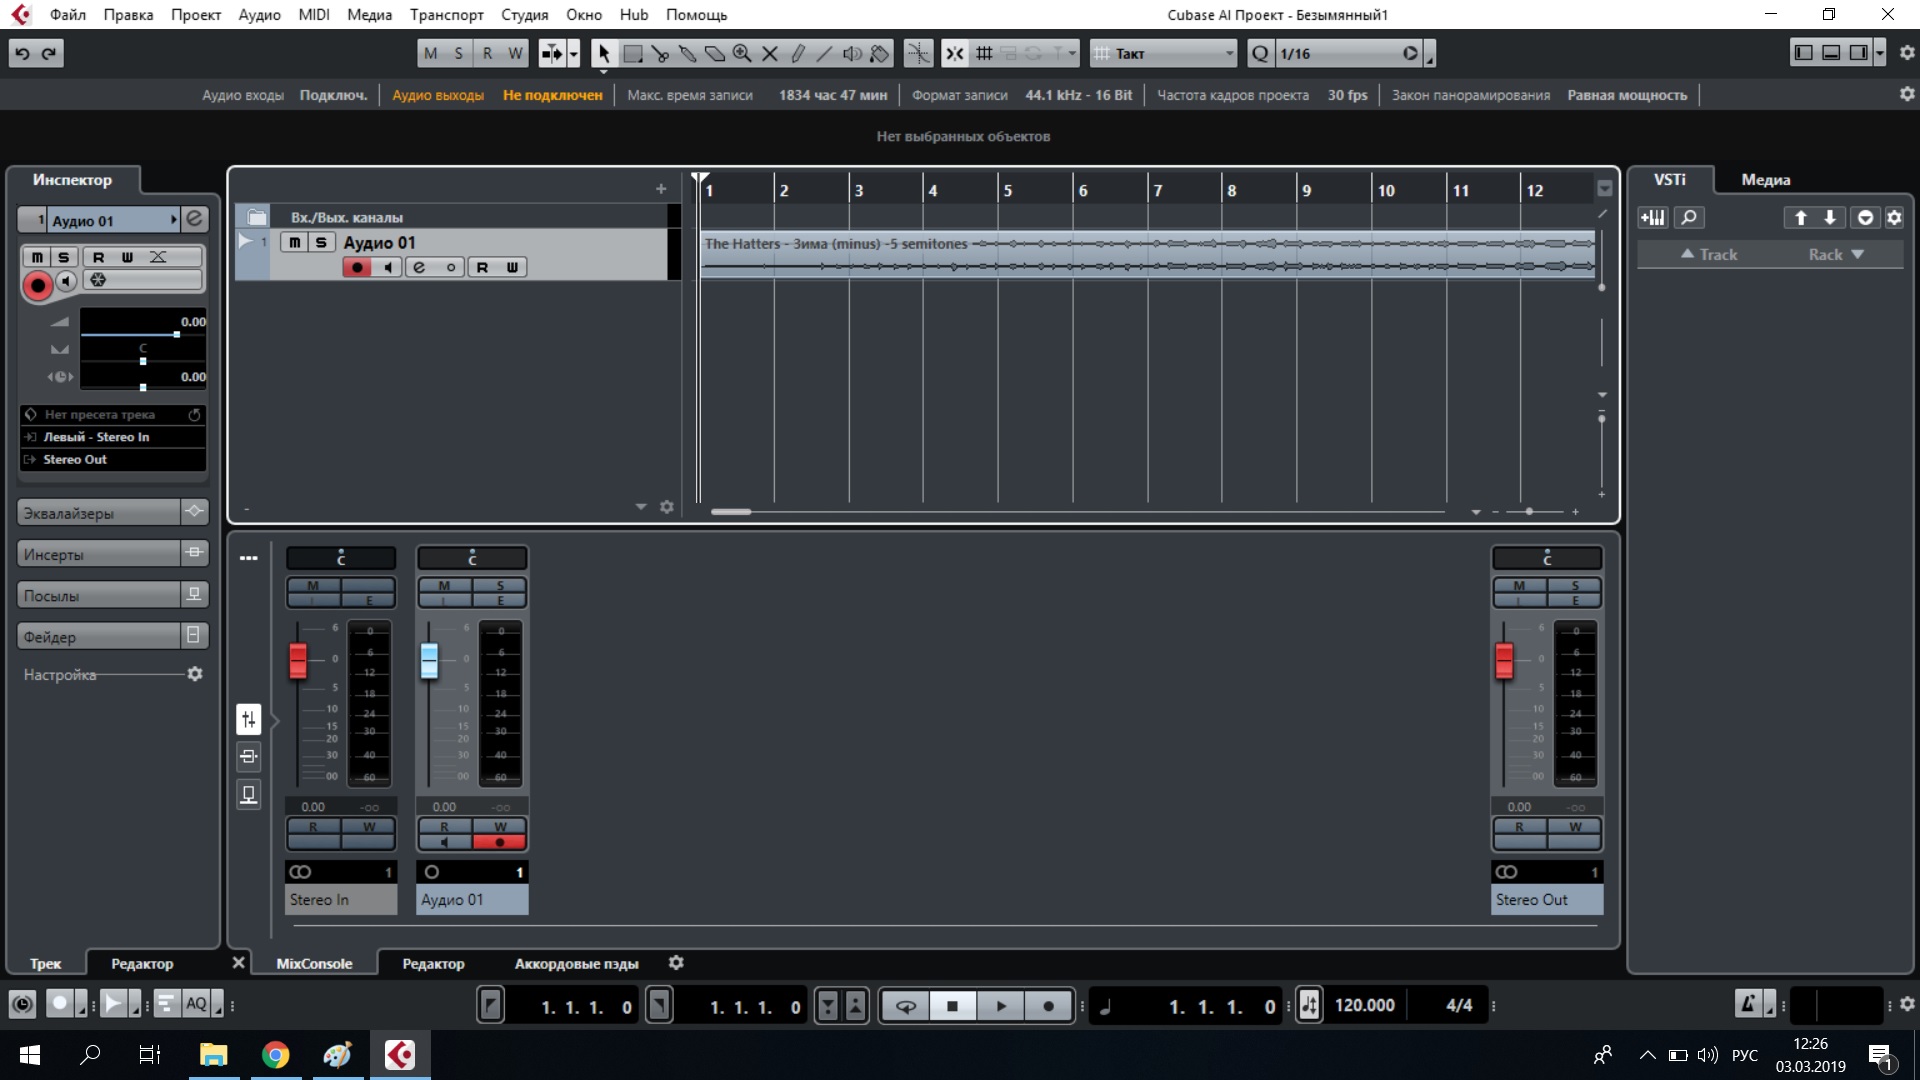Select the Glue tool
Screen dimensions: 1920x1080
pyautogui.click(x=687, y=54)
